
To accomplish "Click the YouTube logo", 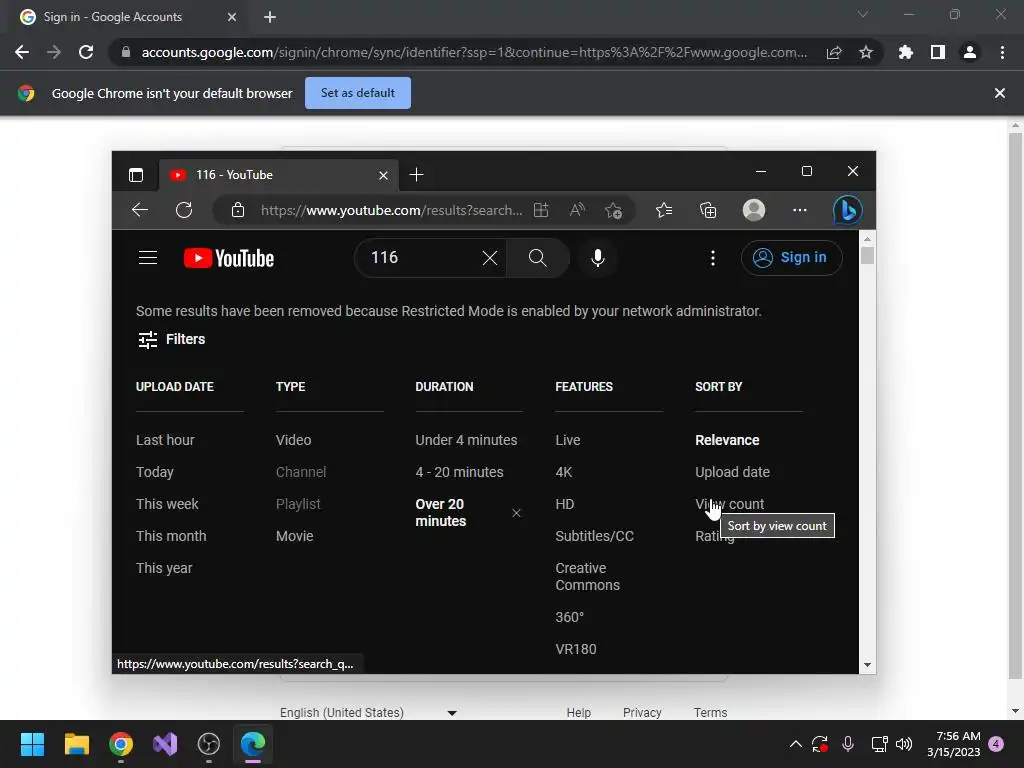I will [229, 258].
